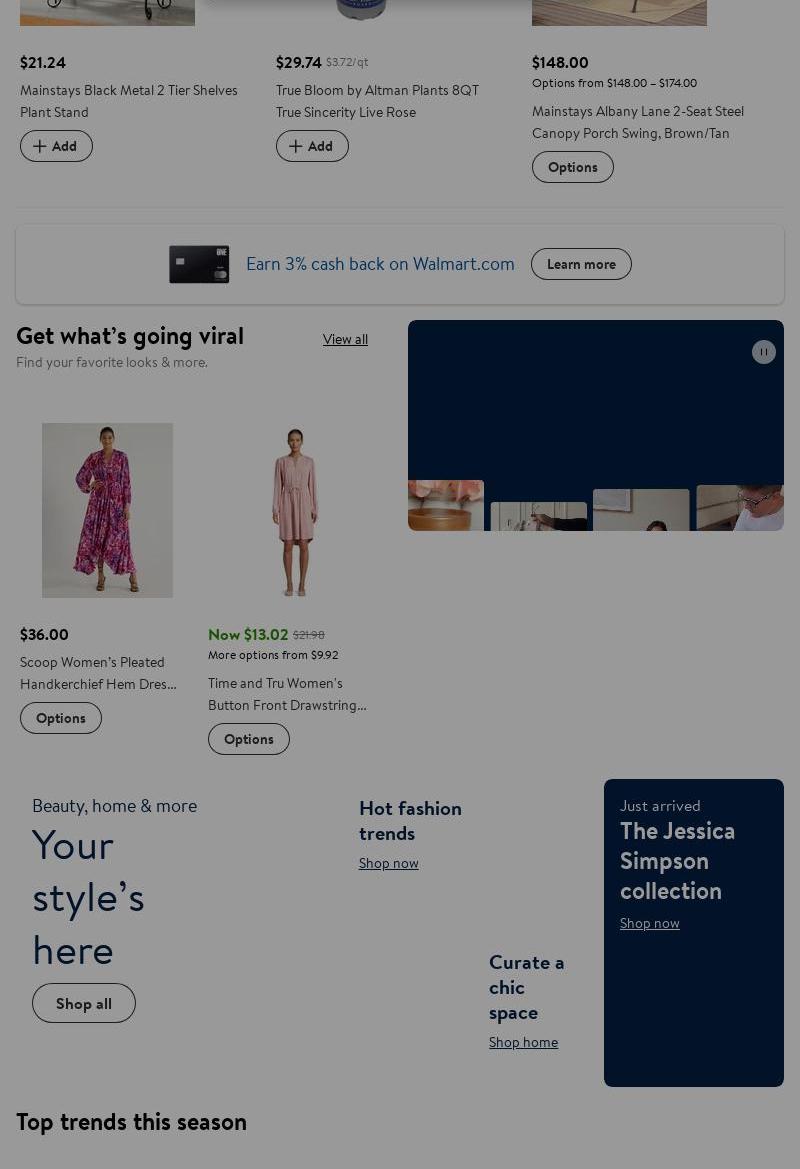Pause the video carousel
The image size is (800, 1169).
[x=763, y=352]
